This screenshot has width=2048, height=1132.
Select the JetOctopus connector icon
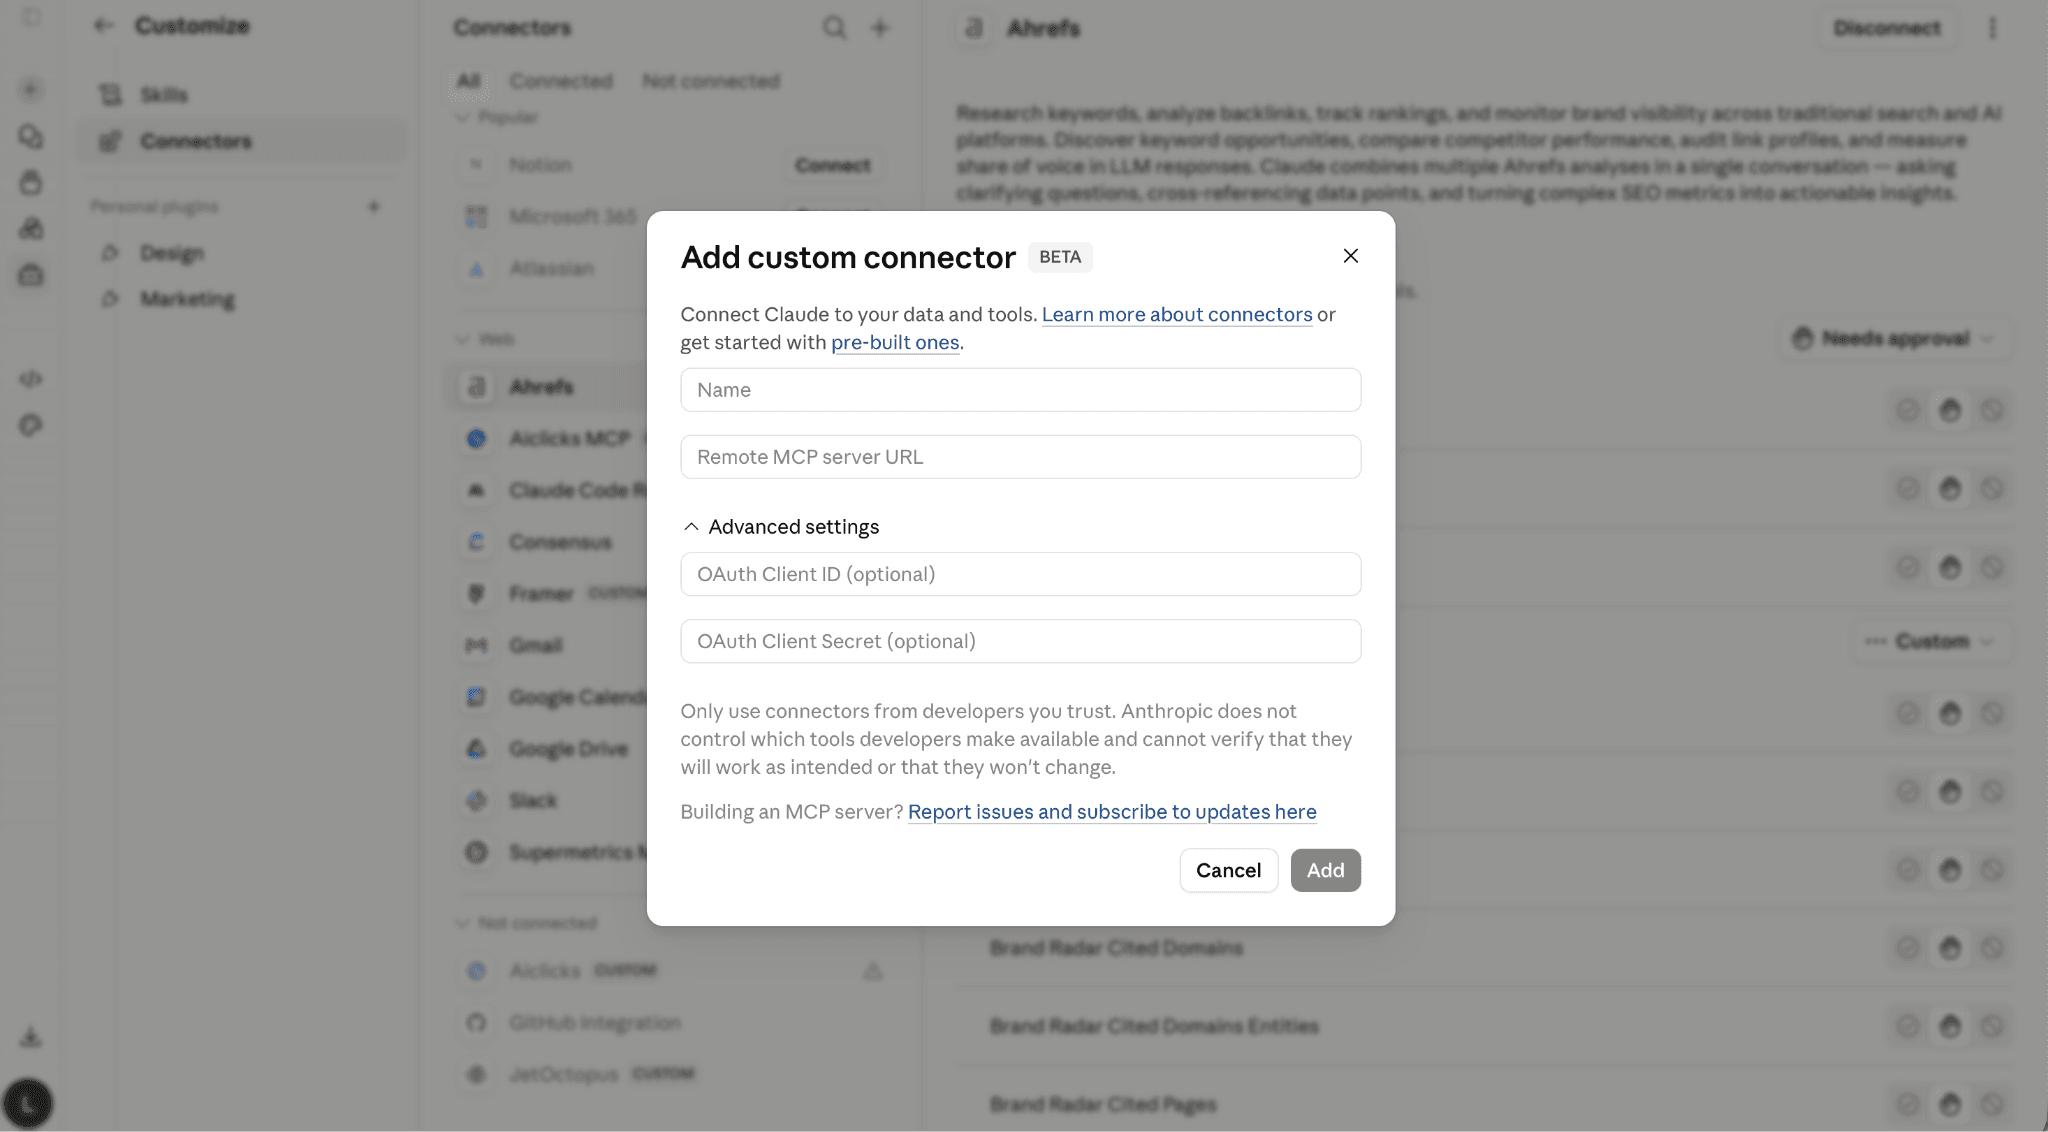(x=476, y=1075)
